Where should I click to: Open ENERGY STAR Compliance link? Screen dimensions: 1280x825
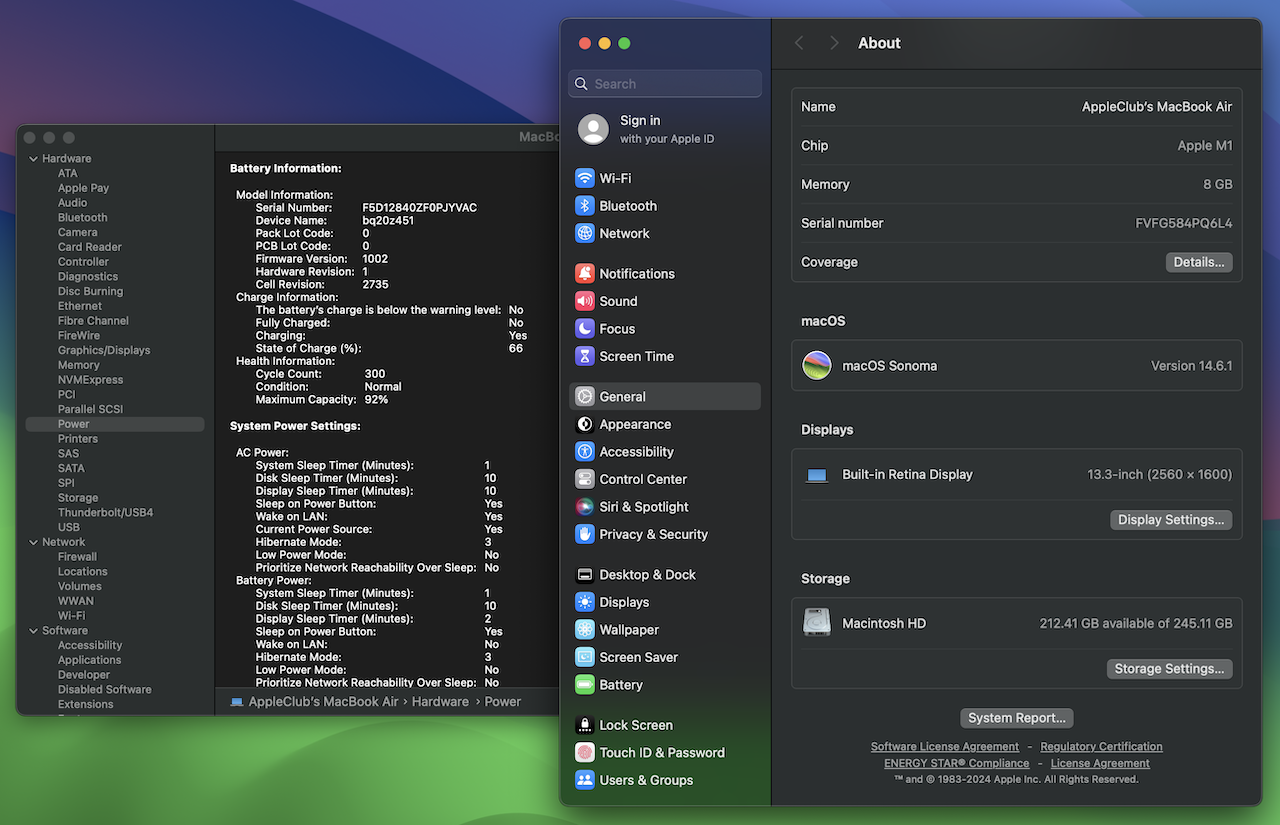point(956,763)
